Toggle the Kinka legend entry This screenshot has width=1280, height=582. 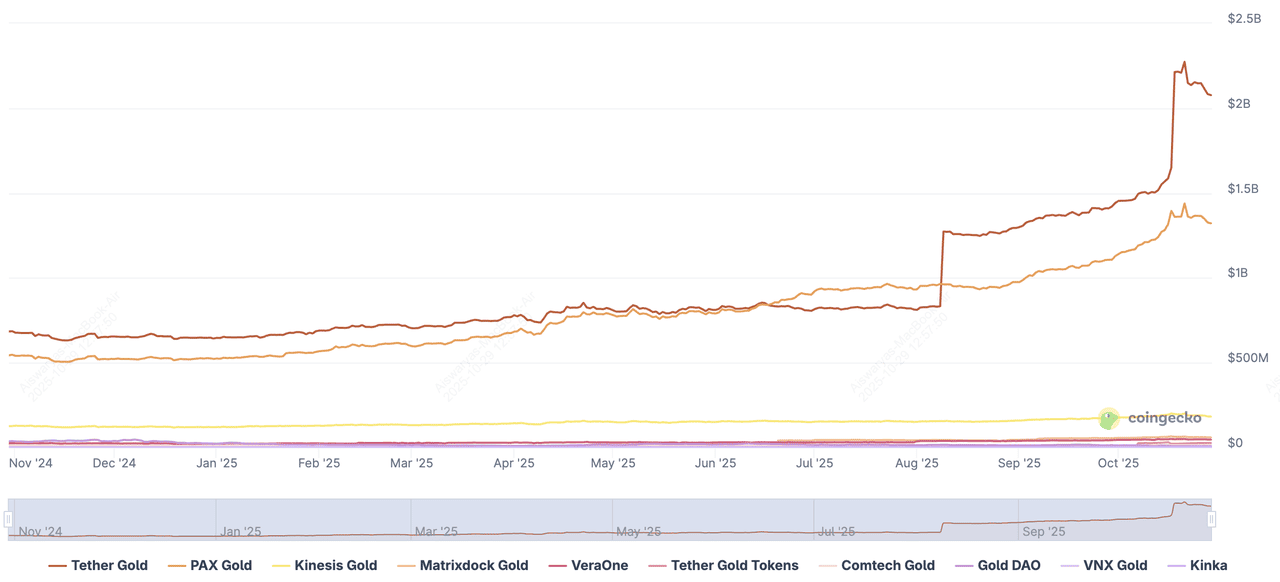pyautogui.click(x=1208, y=566)
